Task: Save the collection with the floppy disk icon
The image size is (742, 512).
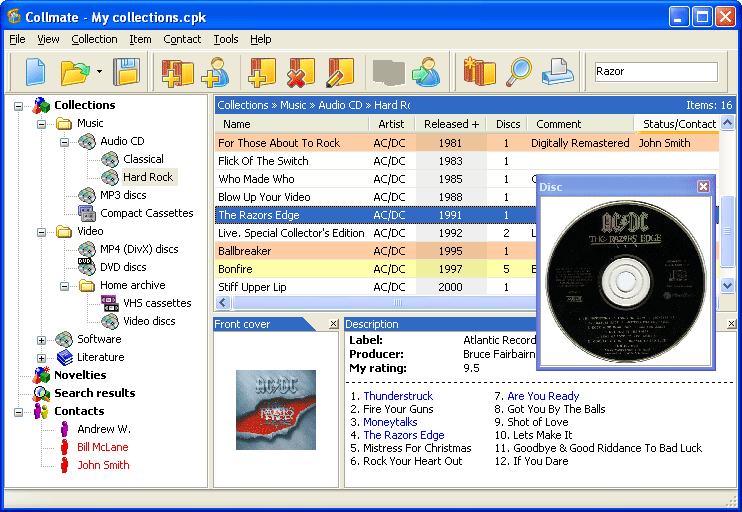Action: [126, 72]
